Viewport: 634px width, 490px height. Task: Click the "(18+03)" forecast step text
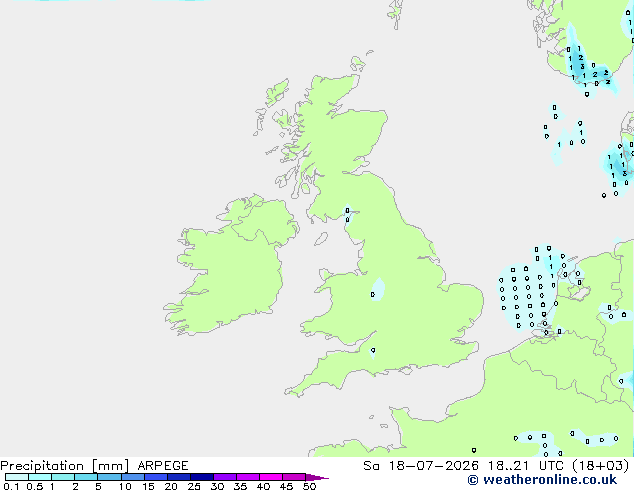click(x=601, y=466)
